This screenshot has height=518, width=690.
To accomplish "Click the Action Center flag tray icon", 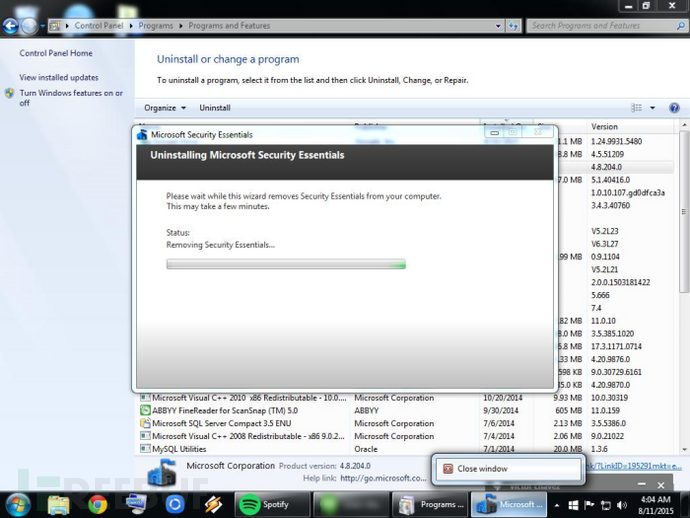I will click(589, 505).
